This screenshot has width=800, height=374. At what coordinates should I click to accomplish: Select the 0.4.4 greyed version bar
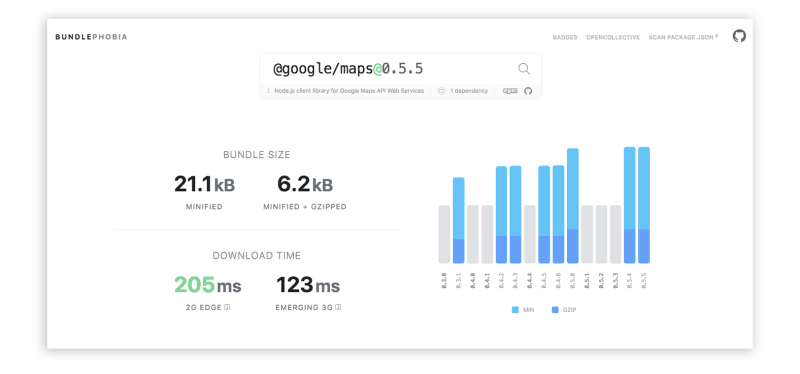[x=530, y=234]
